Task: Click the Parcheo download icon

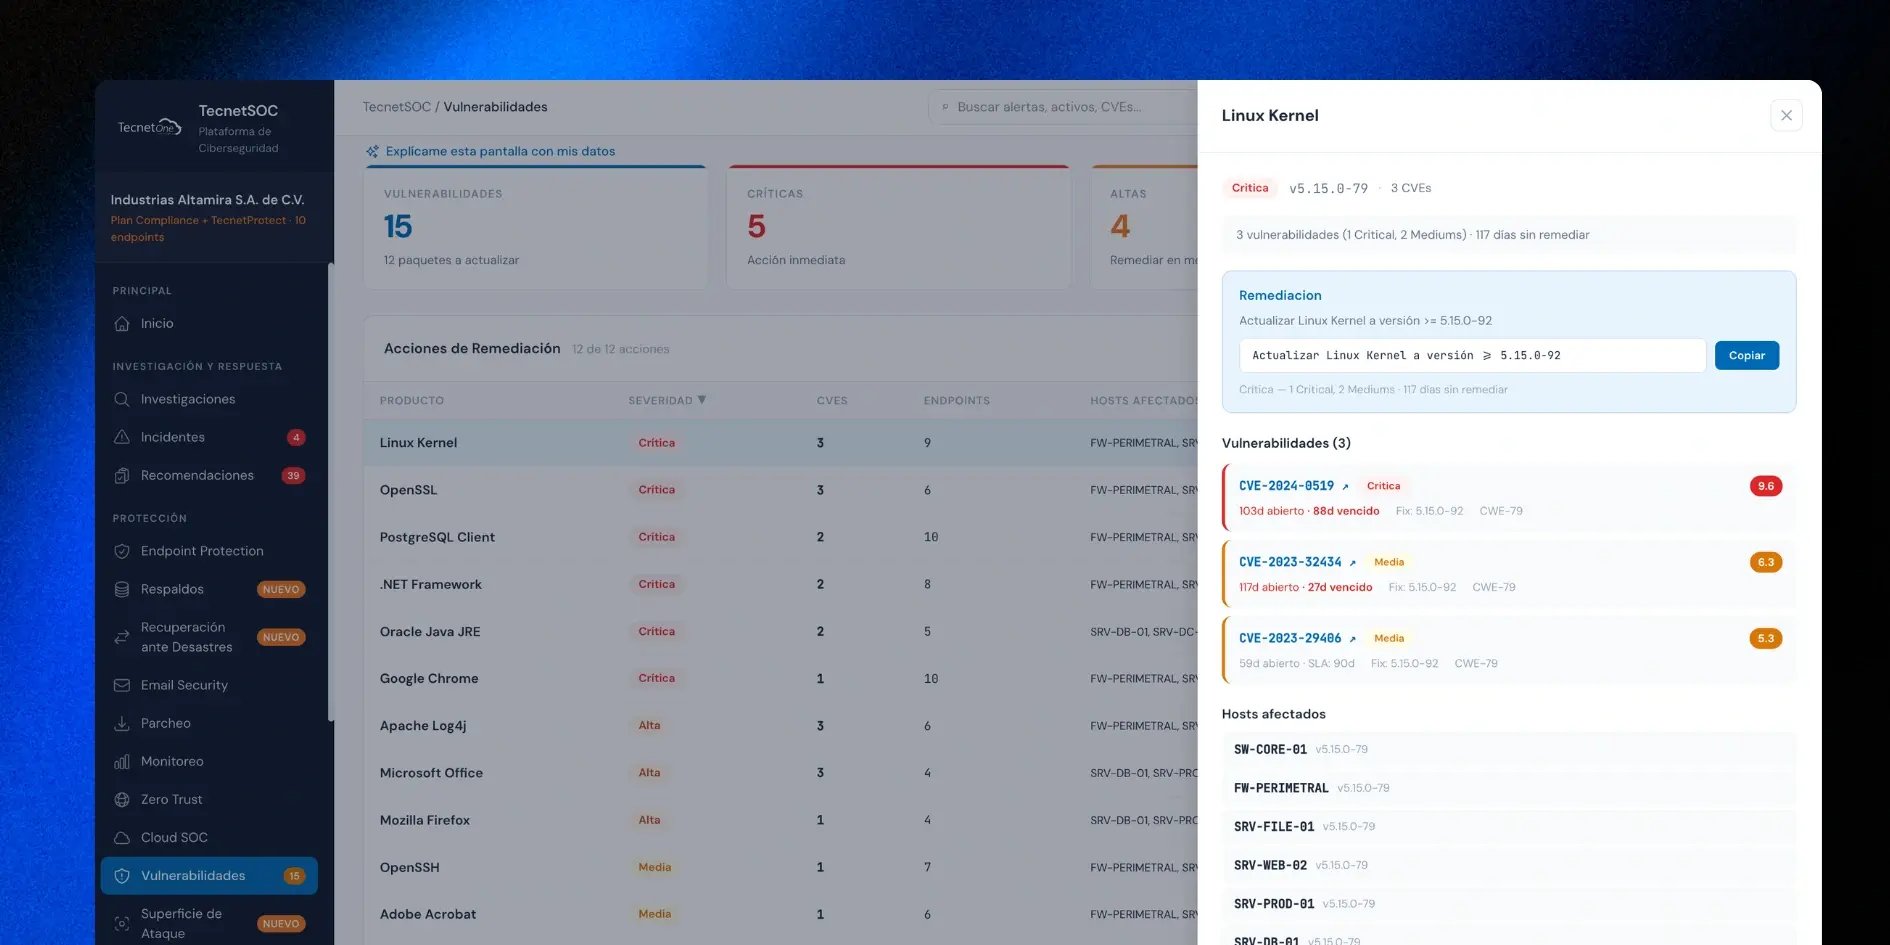Action: 122,724
